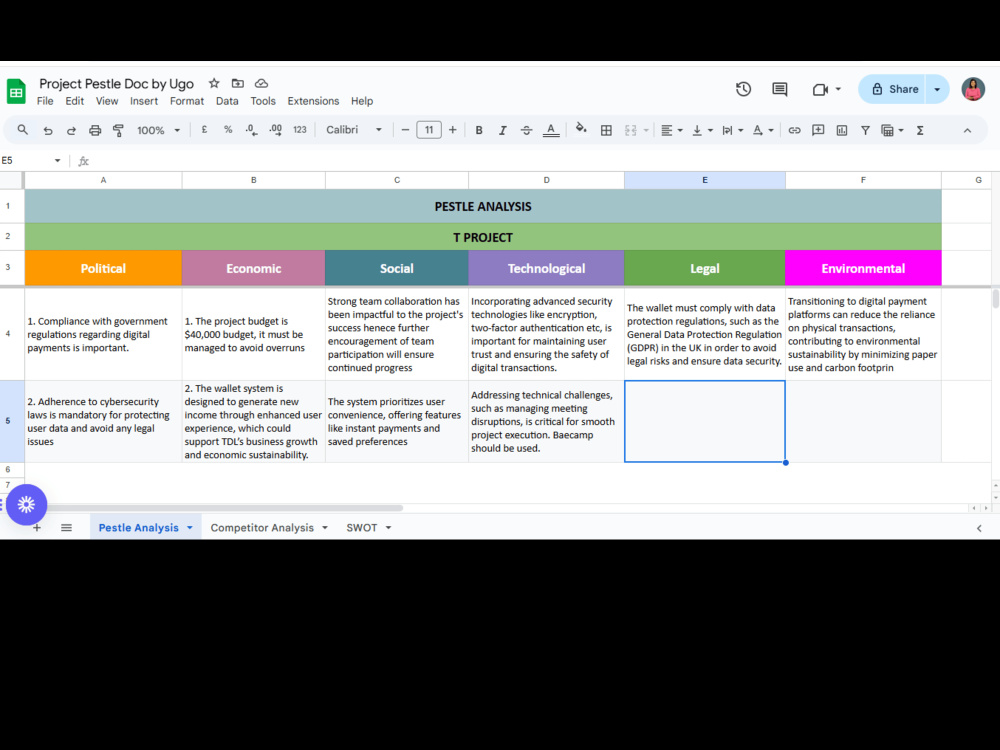The height and width of the screenshot is (750, 1000).
Task: Switch to Competitor Analysis sheet
Action: (x=262, y=527)
